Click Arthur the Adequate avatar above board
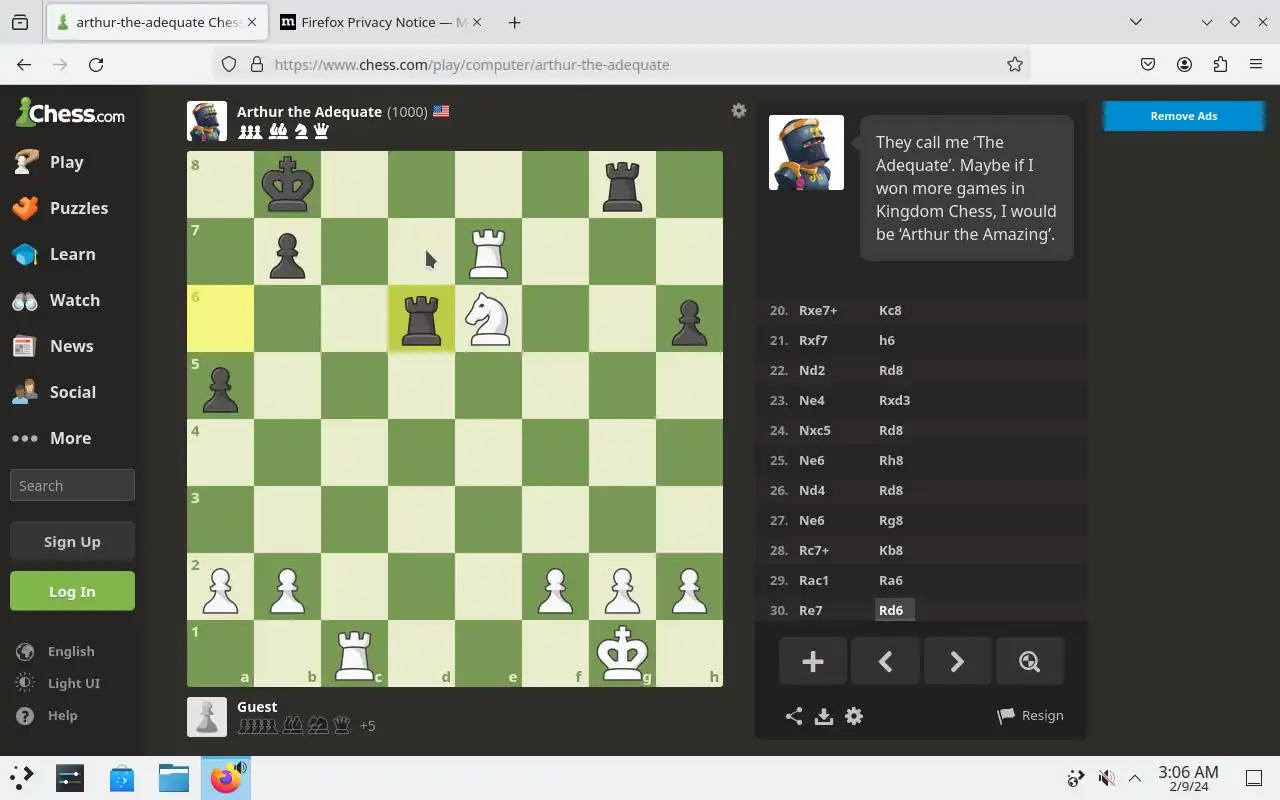The height and width of the screenshot is (800, 1280). pos(207,121)
